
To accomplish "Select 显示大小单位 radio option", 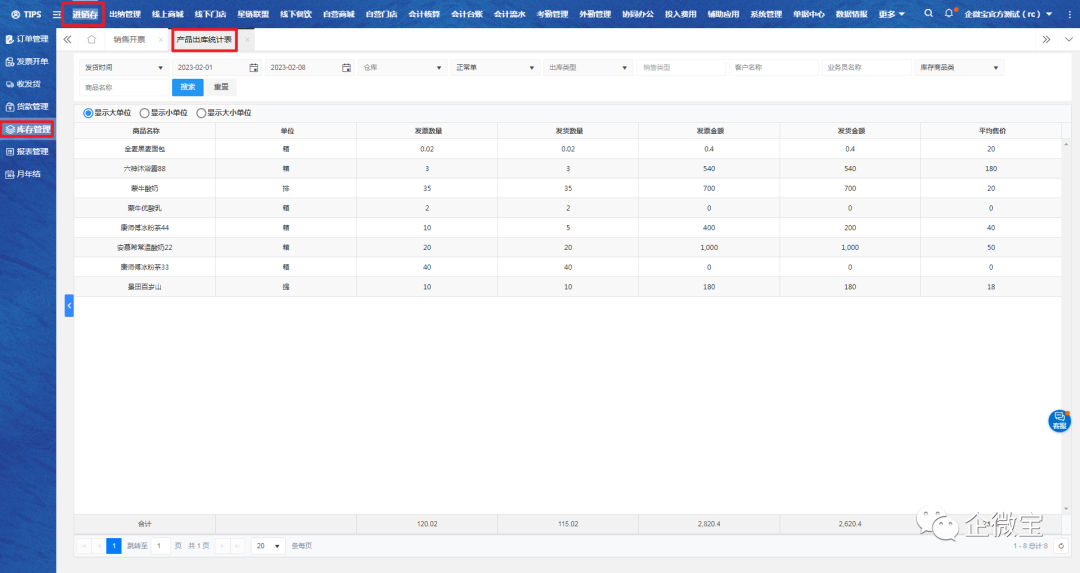I will tap(201, 113).
